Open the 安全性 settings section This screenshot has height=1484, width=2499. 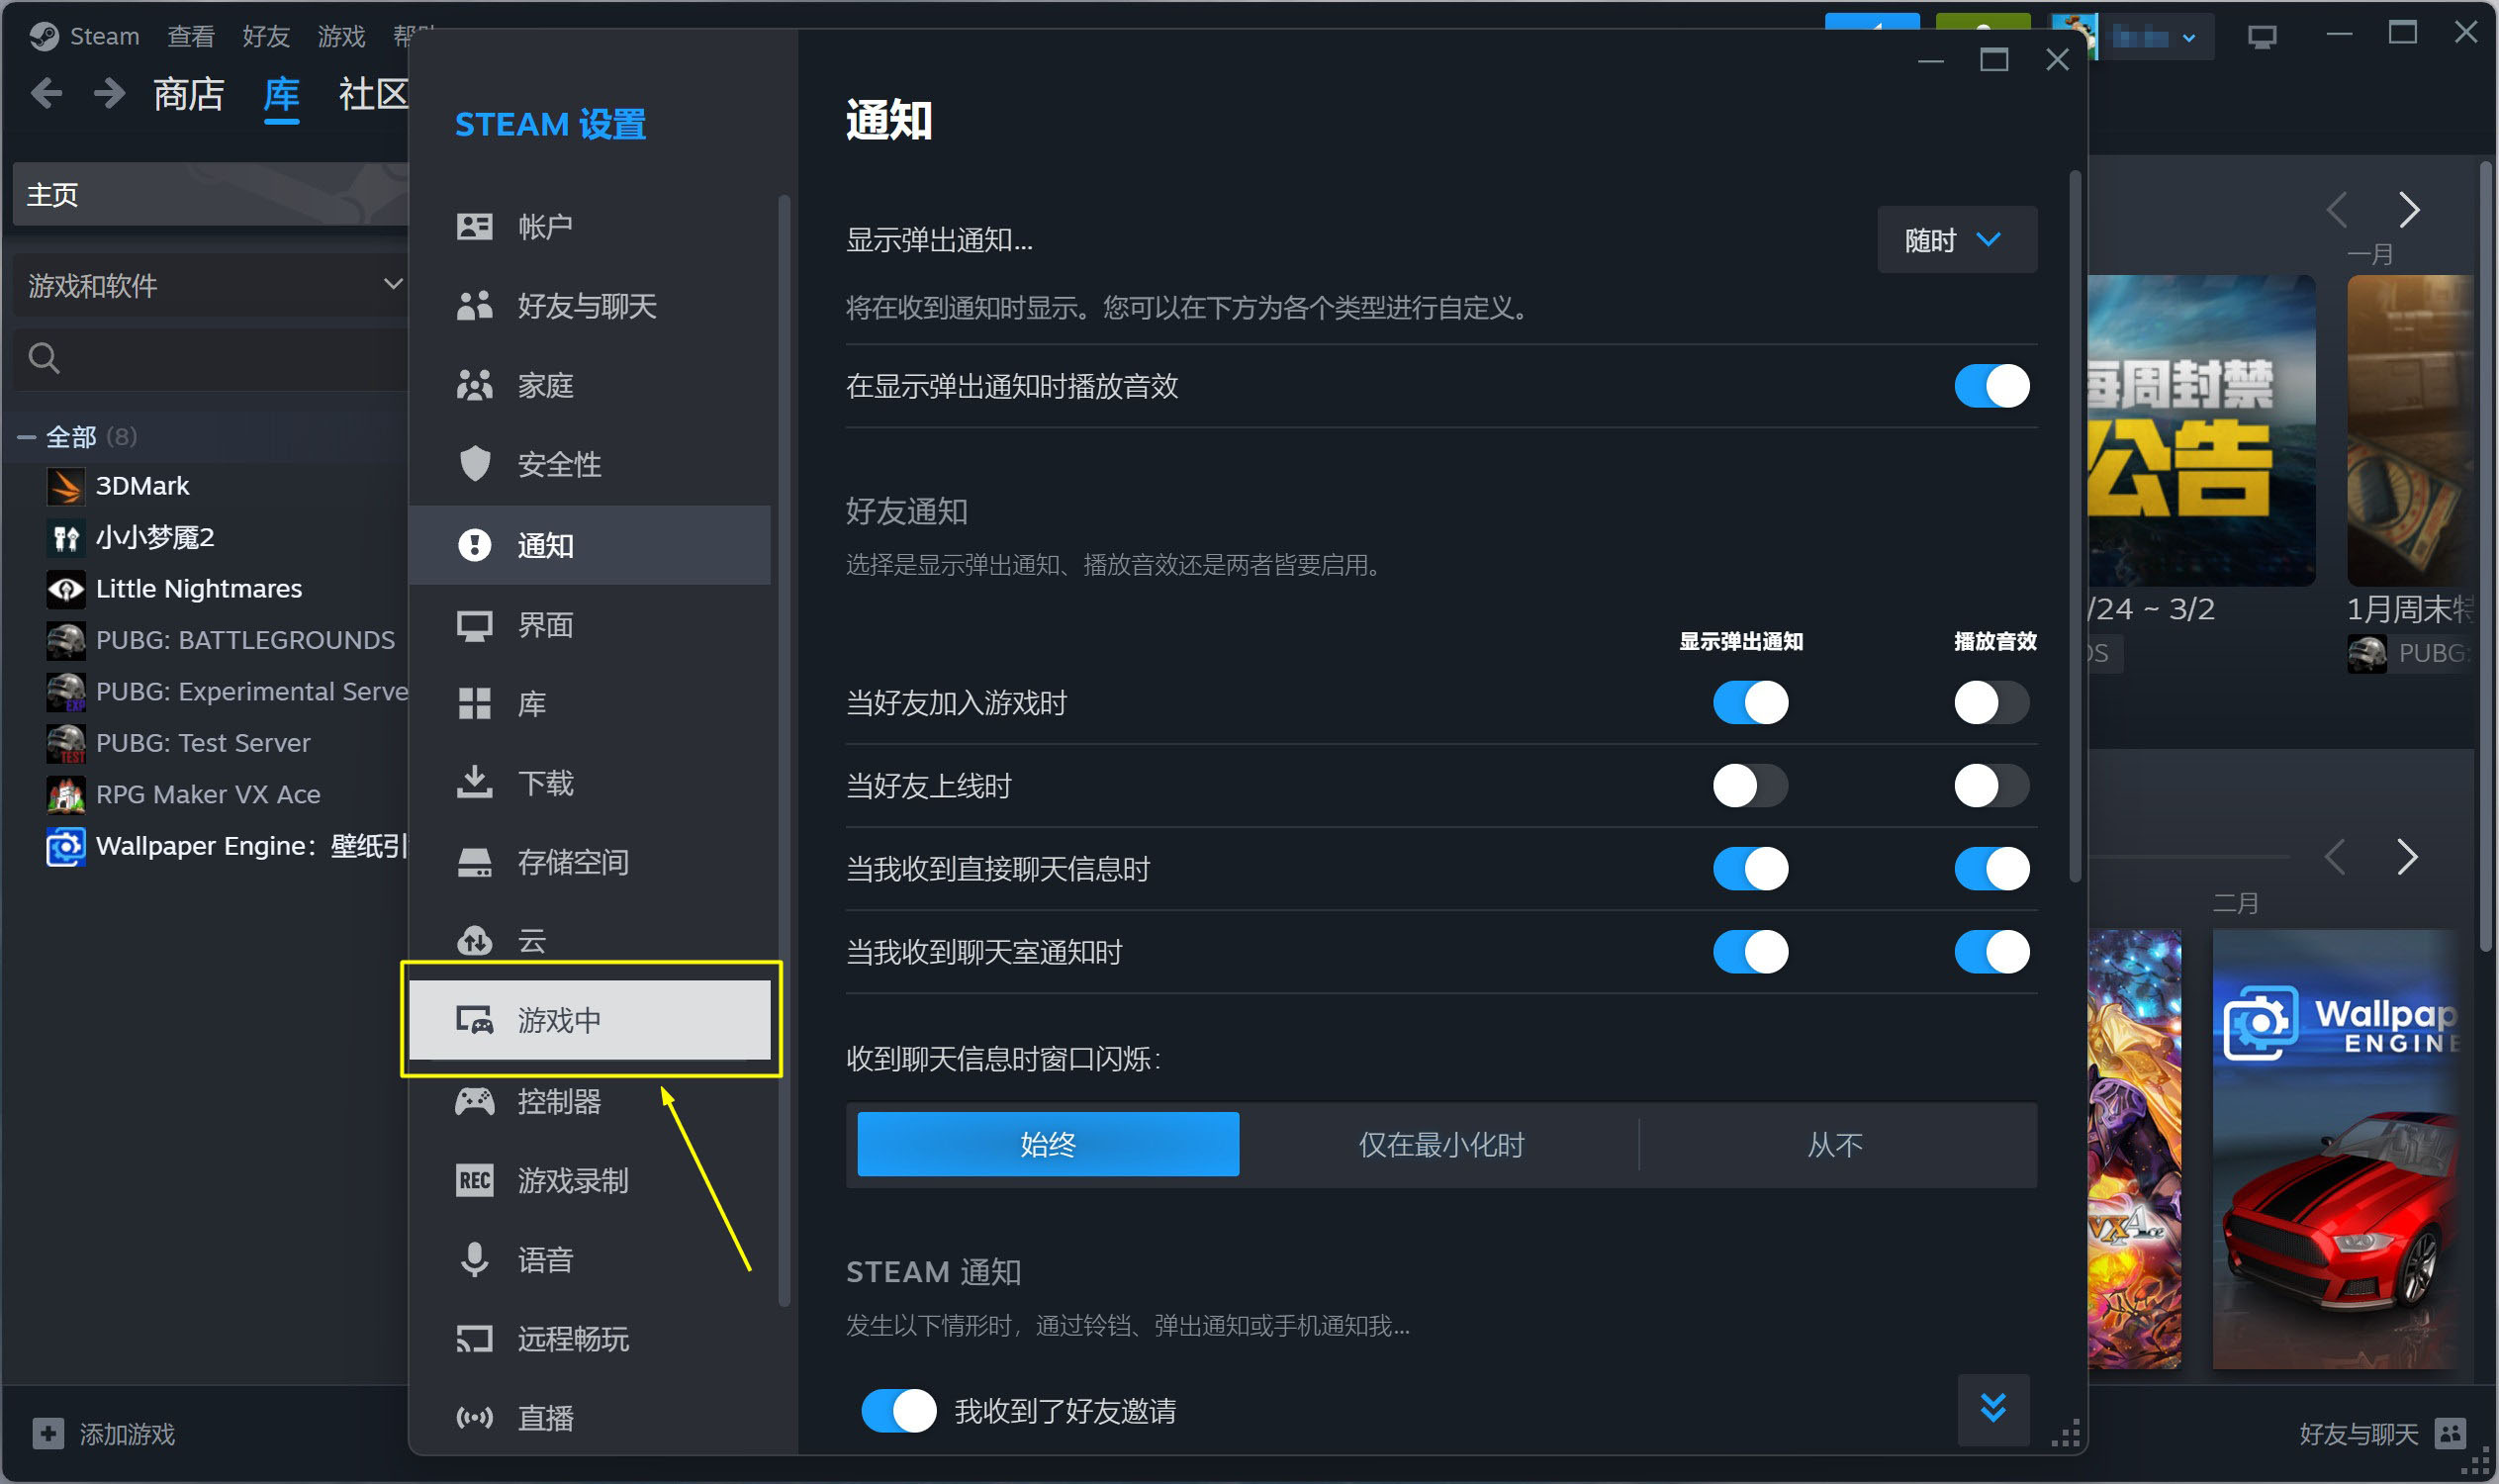(x=590, y=464)
